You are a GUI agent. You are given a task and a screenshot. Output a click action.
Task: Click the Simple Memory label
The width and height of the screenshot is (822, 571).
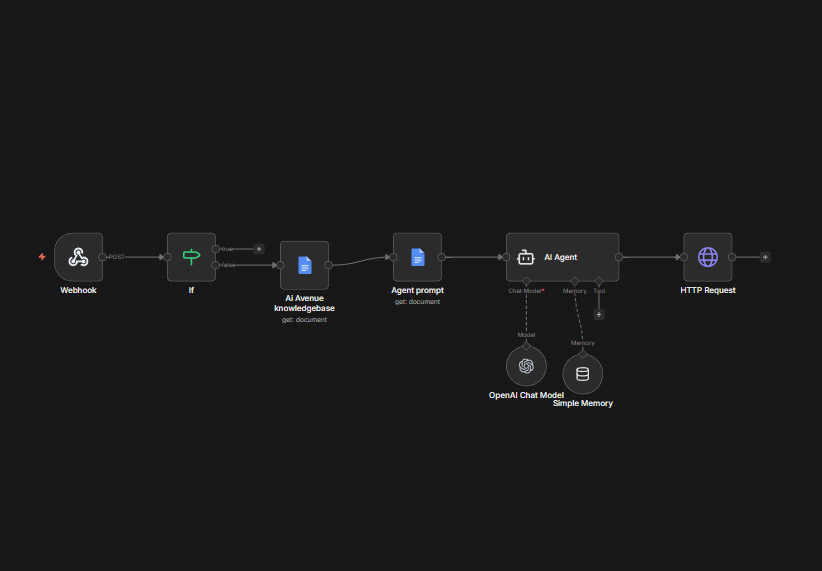click(x=582, y=403)
